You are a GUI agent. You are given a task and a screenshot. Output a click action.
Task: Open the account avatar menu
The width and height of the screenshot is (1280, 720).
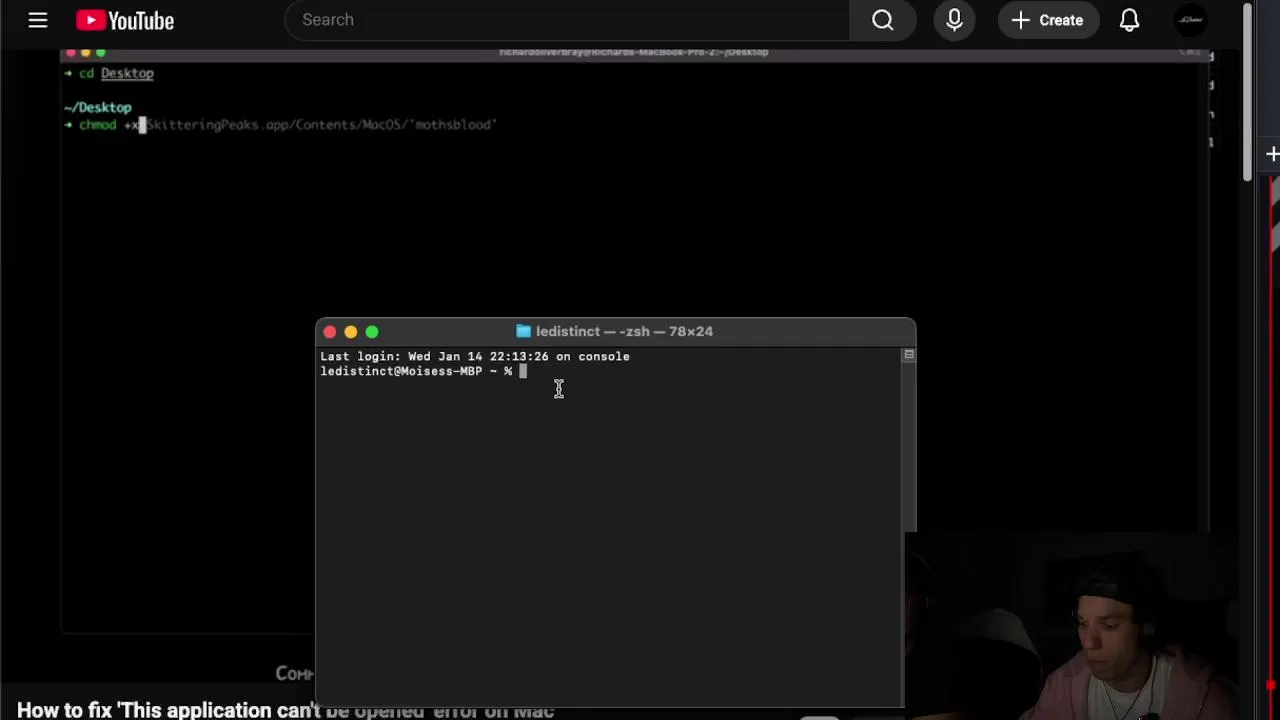1190,20
